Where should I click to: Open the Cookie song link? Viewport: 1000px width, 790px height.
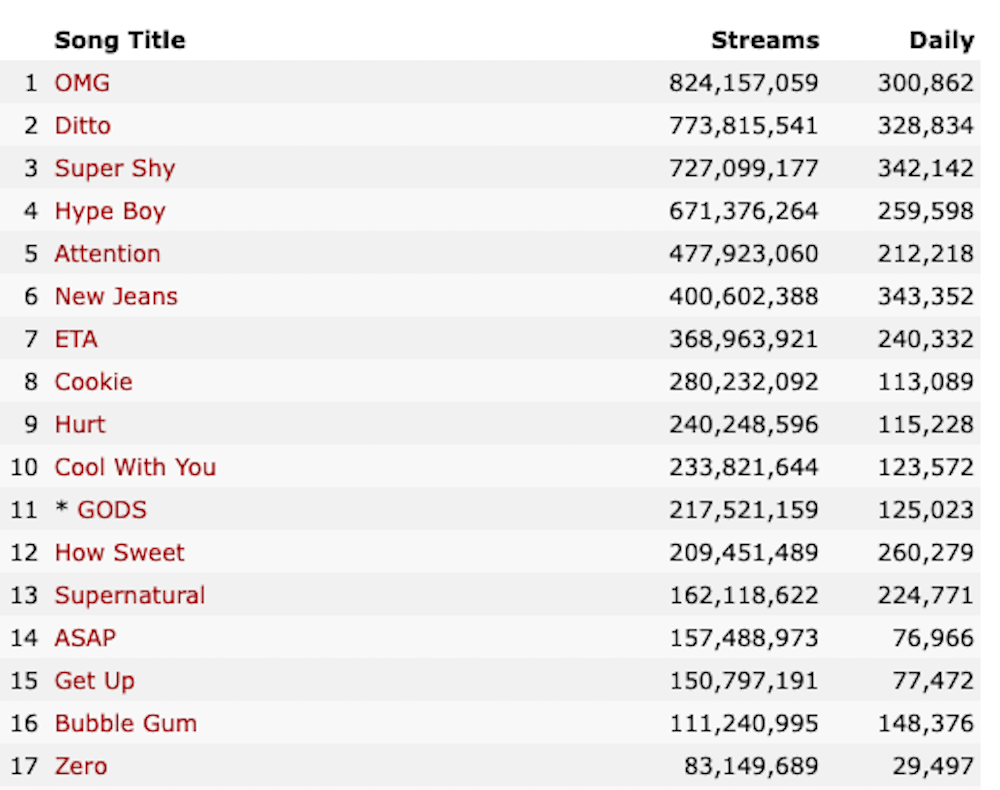(94, 382)
